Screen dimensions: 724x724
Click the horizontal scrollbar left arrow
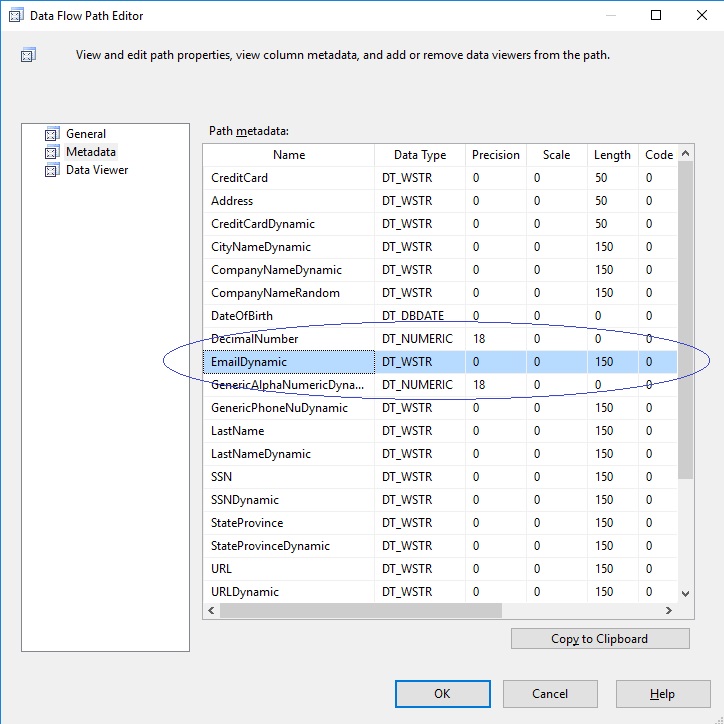point(211,610)
